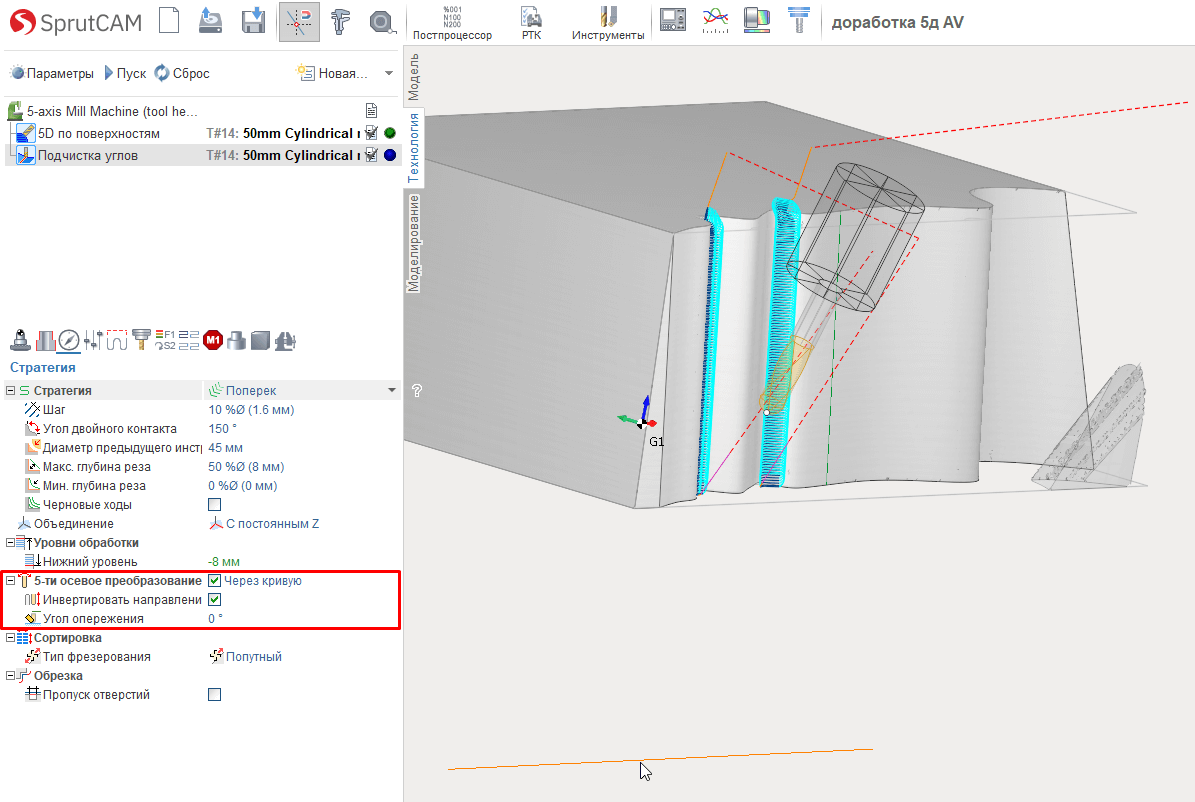Edit the previous tool diameter value 45 мм
The height and width of the screenshot is (802, 1195).
tap(226, 448)
